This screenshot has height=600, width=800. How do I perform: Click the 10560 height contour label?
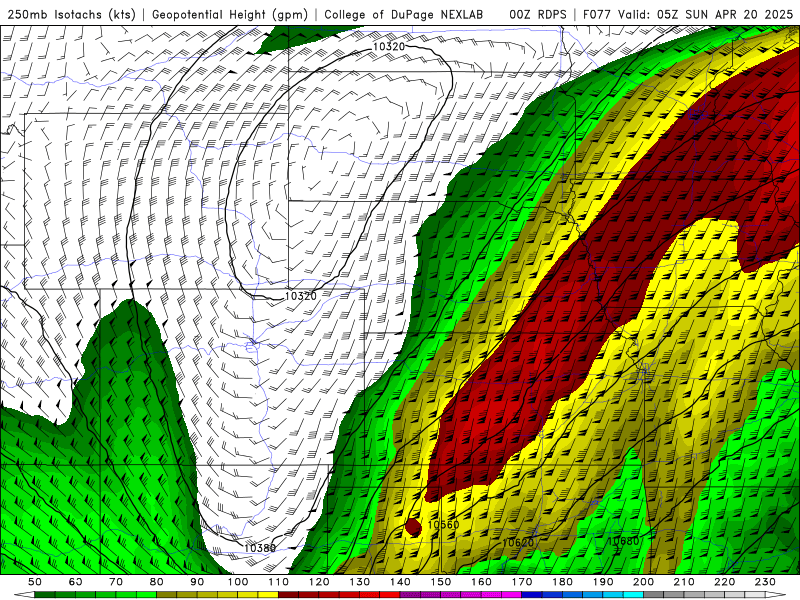443,524
